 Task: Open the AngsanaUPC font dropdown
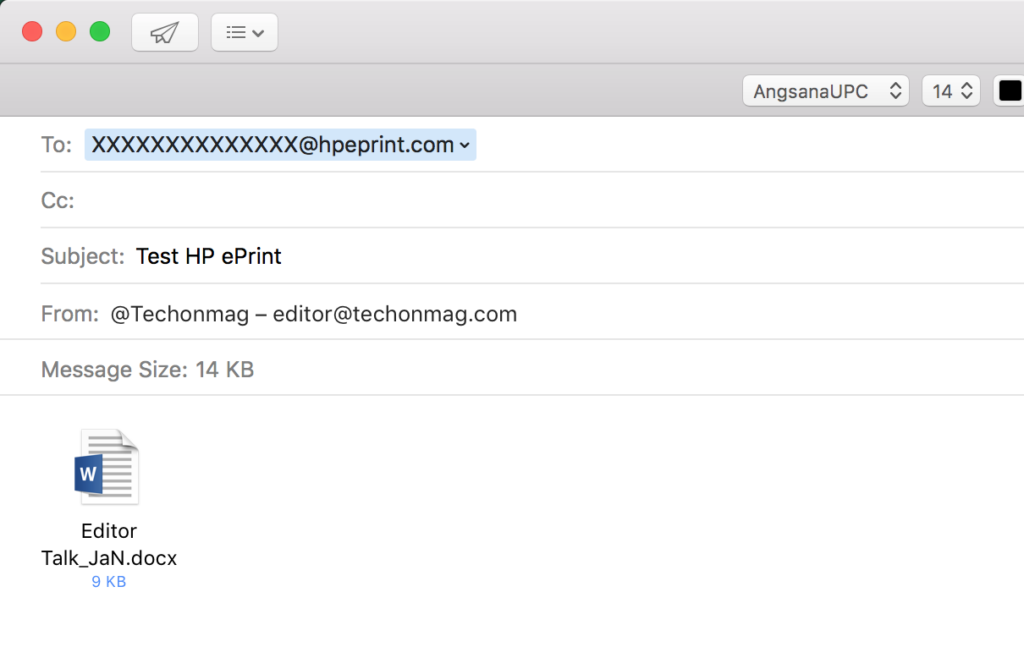[x=825, y=91]
